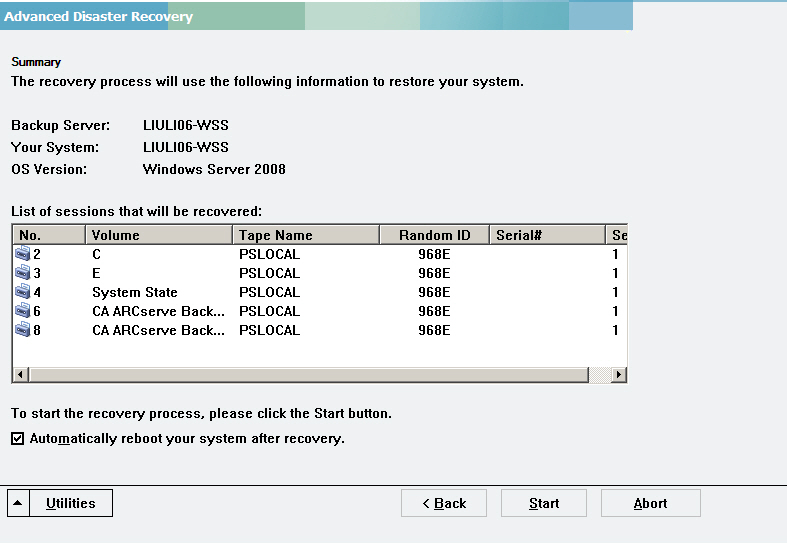Start the recovery process
The height and width of the screenshot is (545, 787).
(x=544, y=503)
